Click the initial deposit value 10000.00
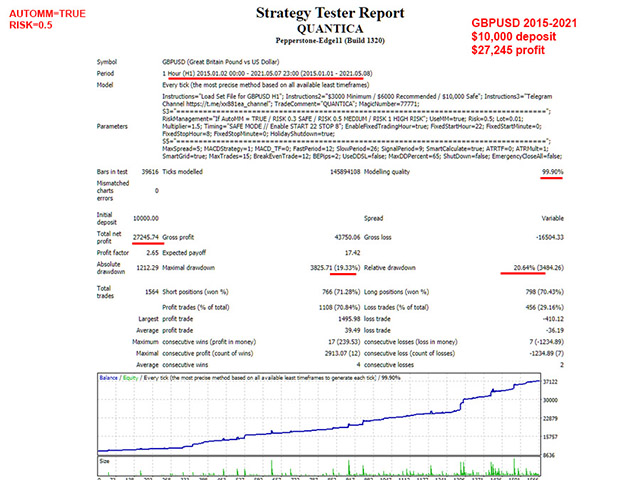This screenshot has width=640, height=480. tap(146, 218)
